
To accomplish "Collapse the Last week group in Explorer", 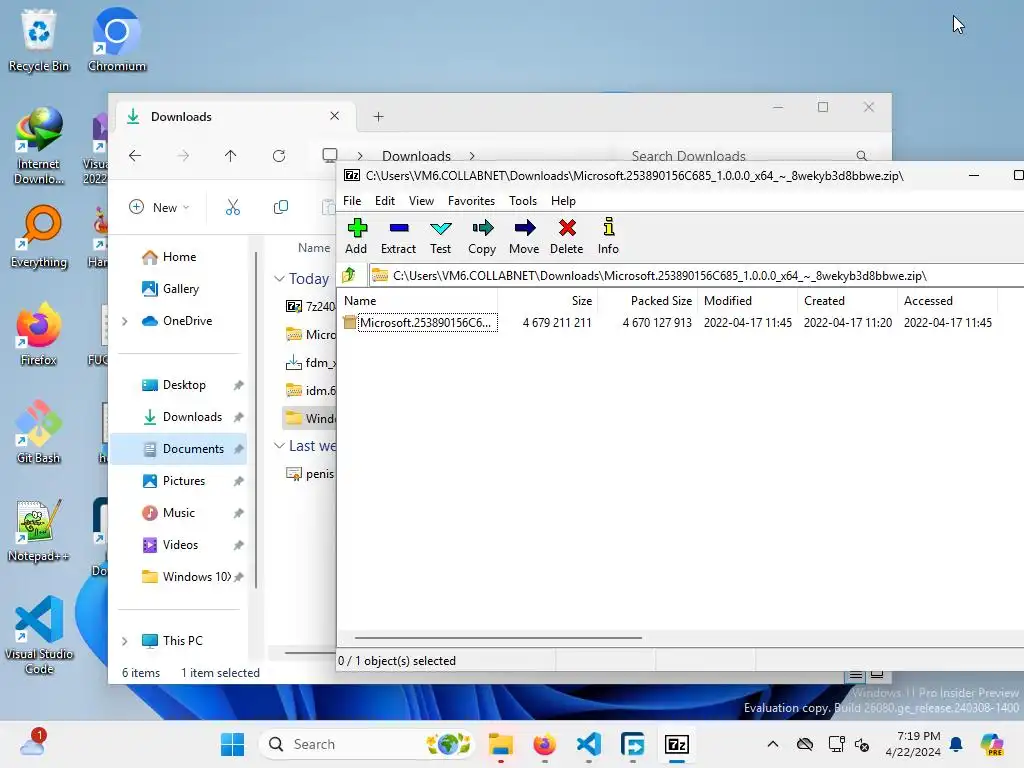I will click(280, 445).
